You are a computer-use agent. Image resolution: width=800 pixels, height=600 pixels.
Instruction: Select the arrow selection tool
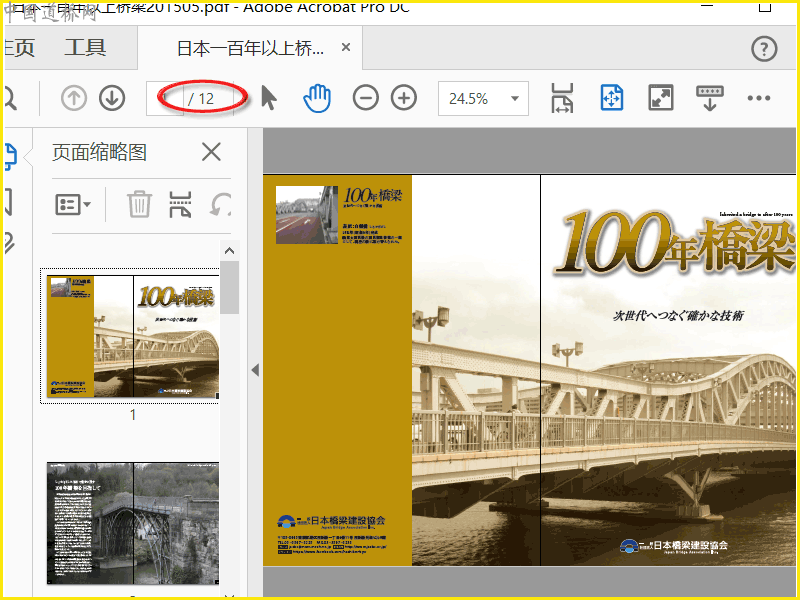point(268,98)
